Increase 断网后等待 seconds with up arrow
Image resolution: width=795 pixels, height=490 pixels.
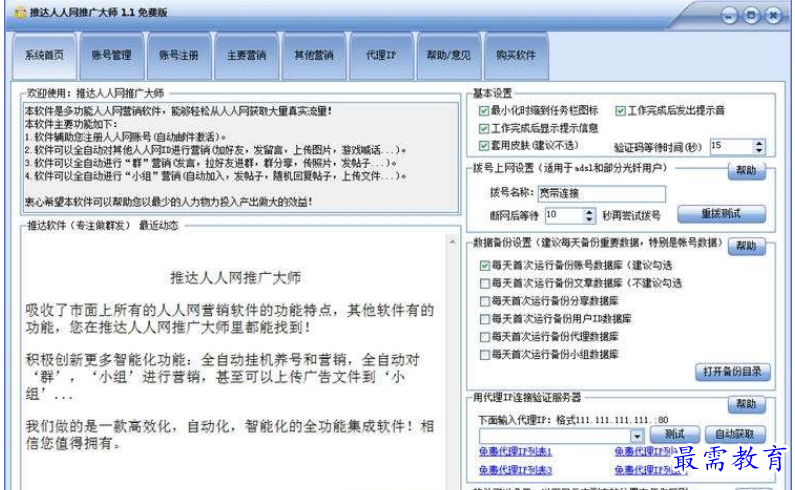coord(589,212)
